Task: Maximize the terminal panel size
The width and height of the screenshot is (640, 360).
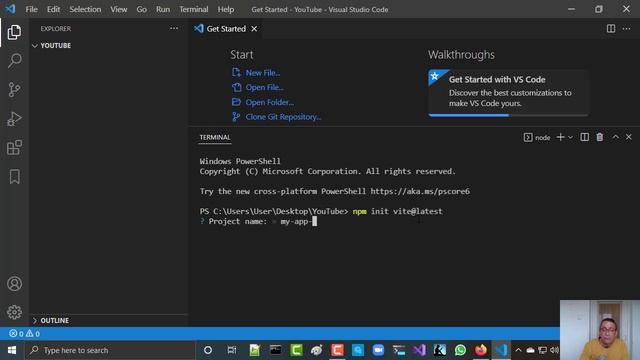Action: pos(616,137)
